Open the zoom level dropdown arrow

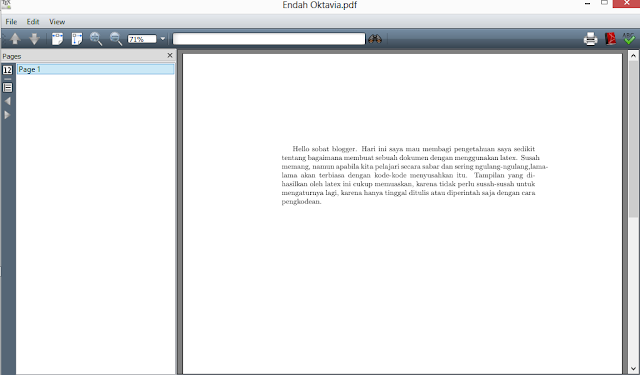tap(162, 39)
